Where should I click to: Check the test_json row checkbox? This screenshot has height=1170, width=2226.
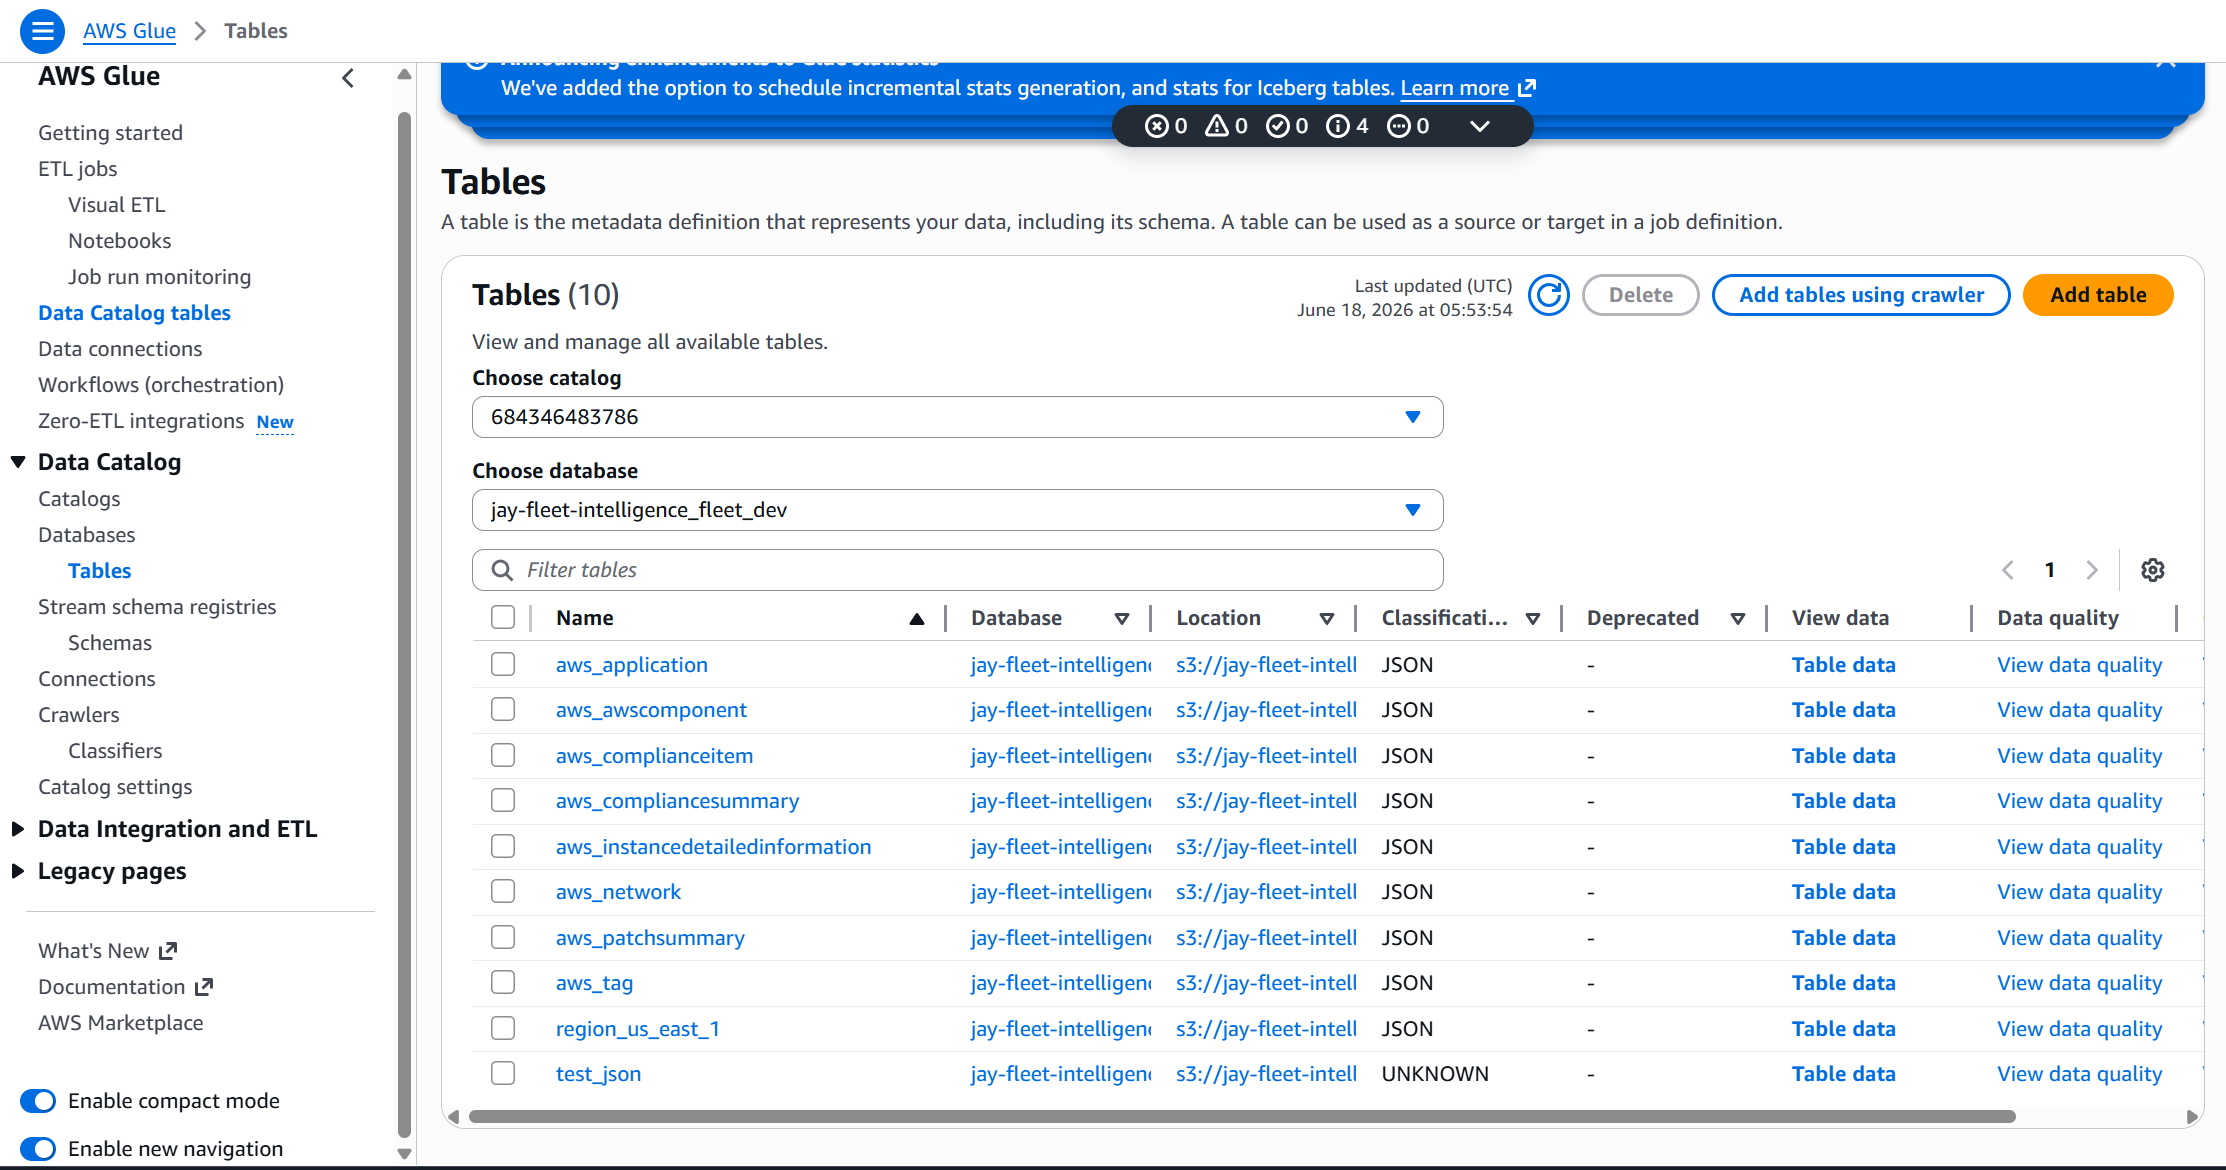(503, 1073)
